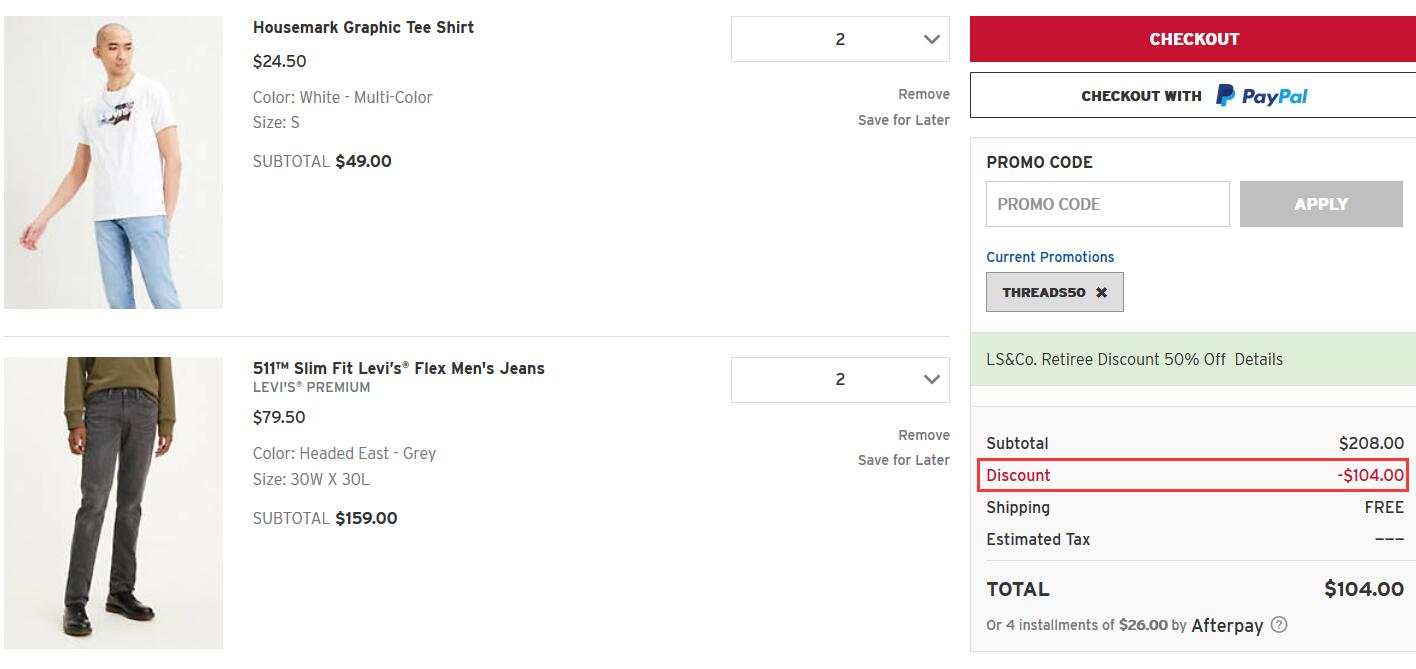This screenshot has width=1416, height=669.
Task: Open Housemark Tee quantity dropdown
Action: click(840, 39)
